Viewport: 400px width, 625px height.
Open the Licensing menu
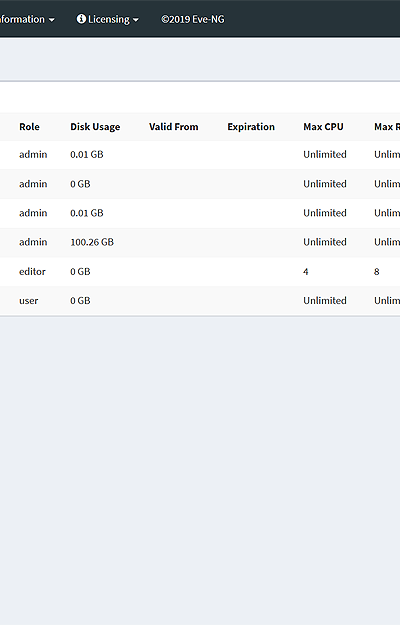pyautogui.click(x=108, y=19)
